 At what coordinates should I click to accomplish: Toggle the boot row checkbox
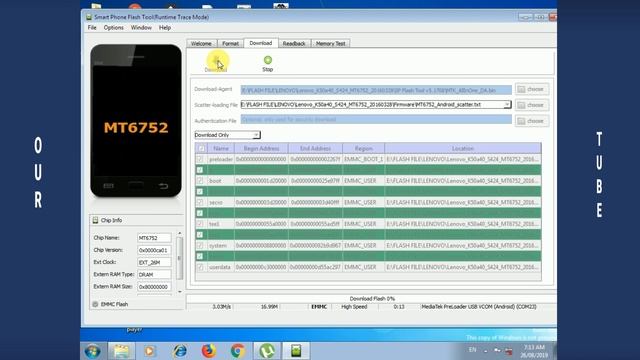tap(200, 181)
